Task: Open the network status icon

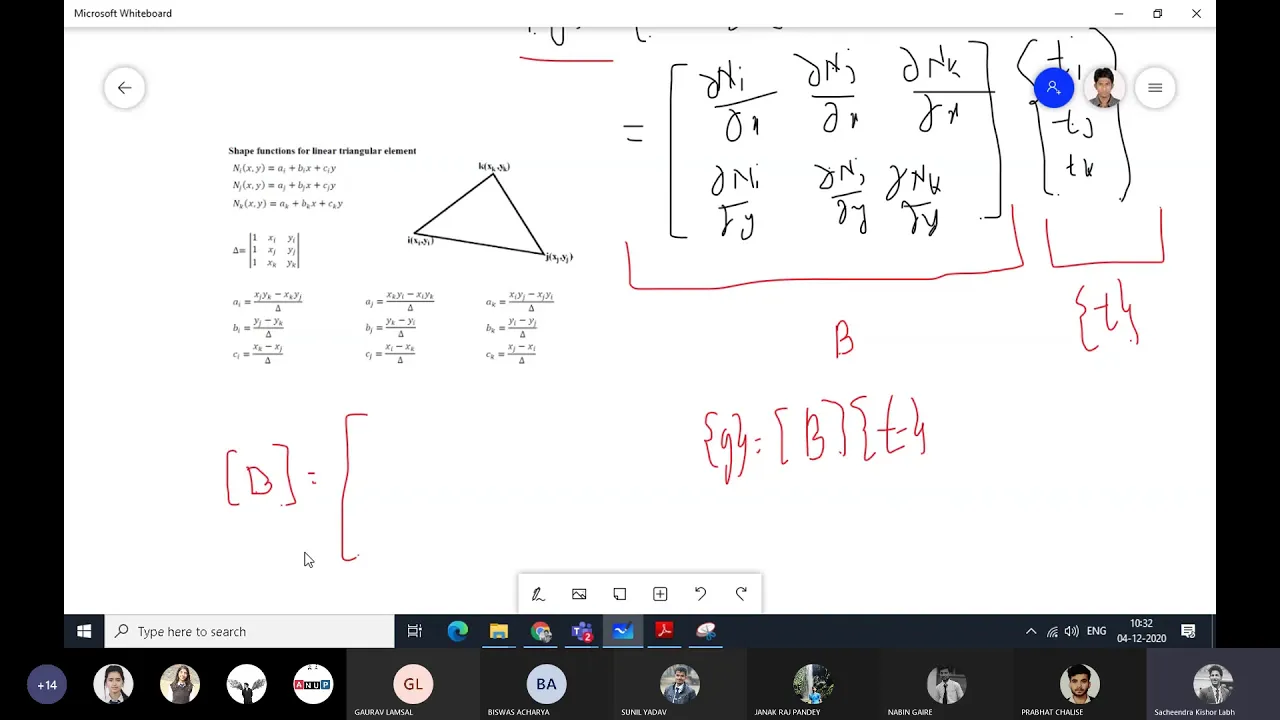Action: tap(1052, 631)
